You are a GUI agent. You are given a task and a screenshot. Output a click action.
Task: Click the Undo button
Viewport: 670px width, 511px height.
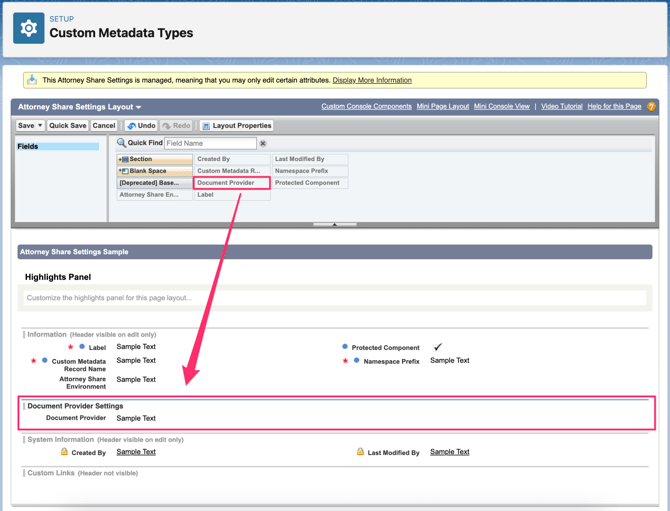click(x=141, y=126)
